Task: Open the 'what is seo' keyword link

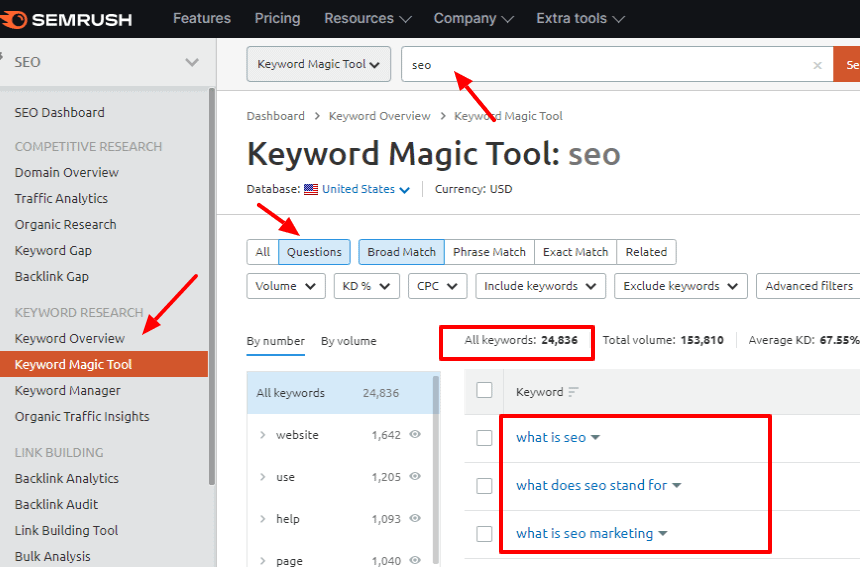Action: tap(551, 438)
